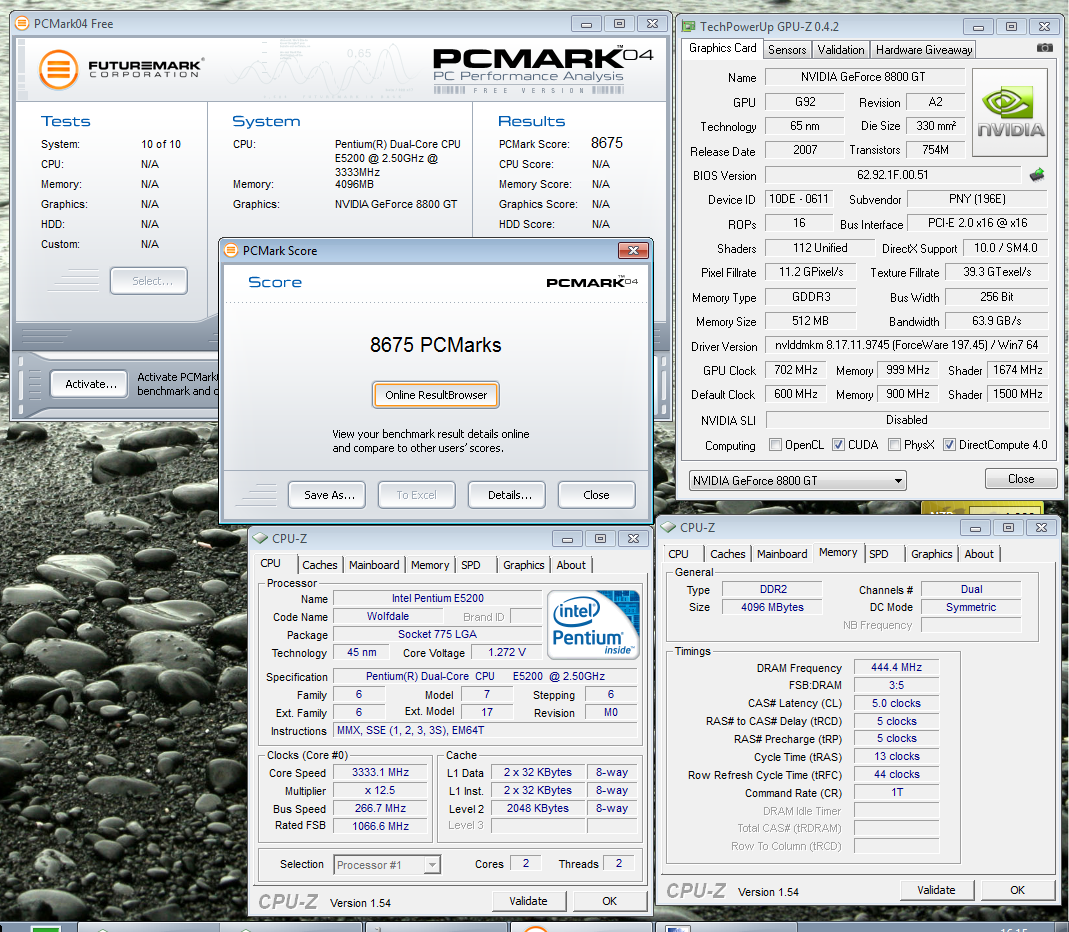Screen dimensions: 1069x932
Task: Open SPD tab in the left CPU-Z window
Action: [x=470, y=565]
